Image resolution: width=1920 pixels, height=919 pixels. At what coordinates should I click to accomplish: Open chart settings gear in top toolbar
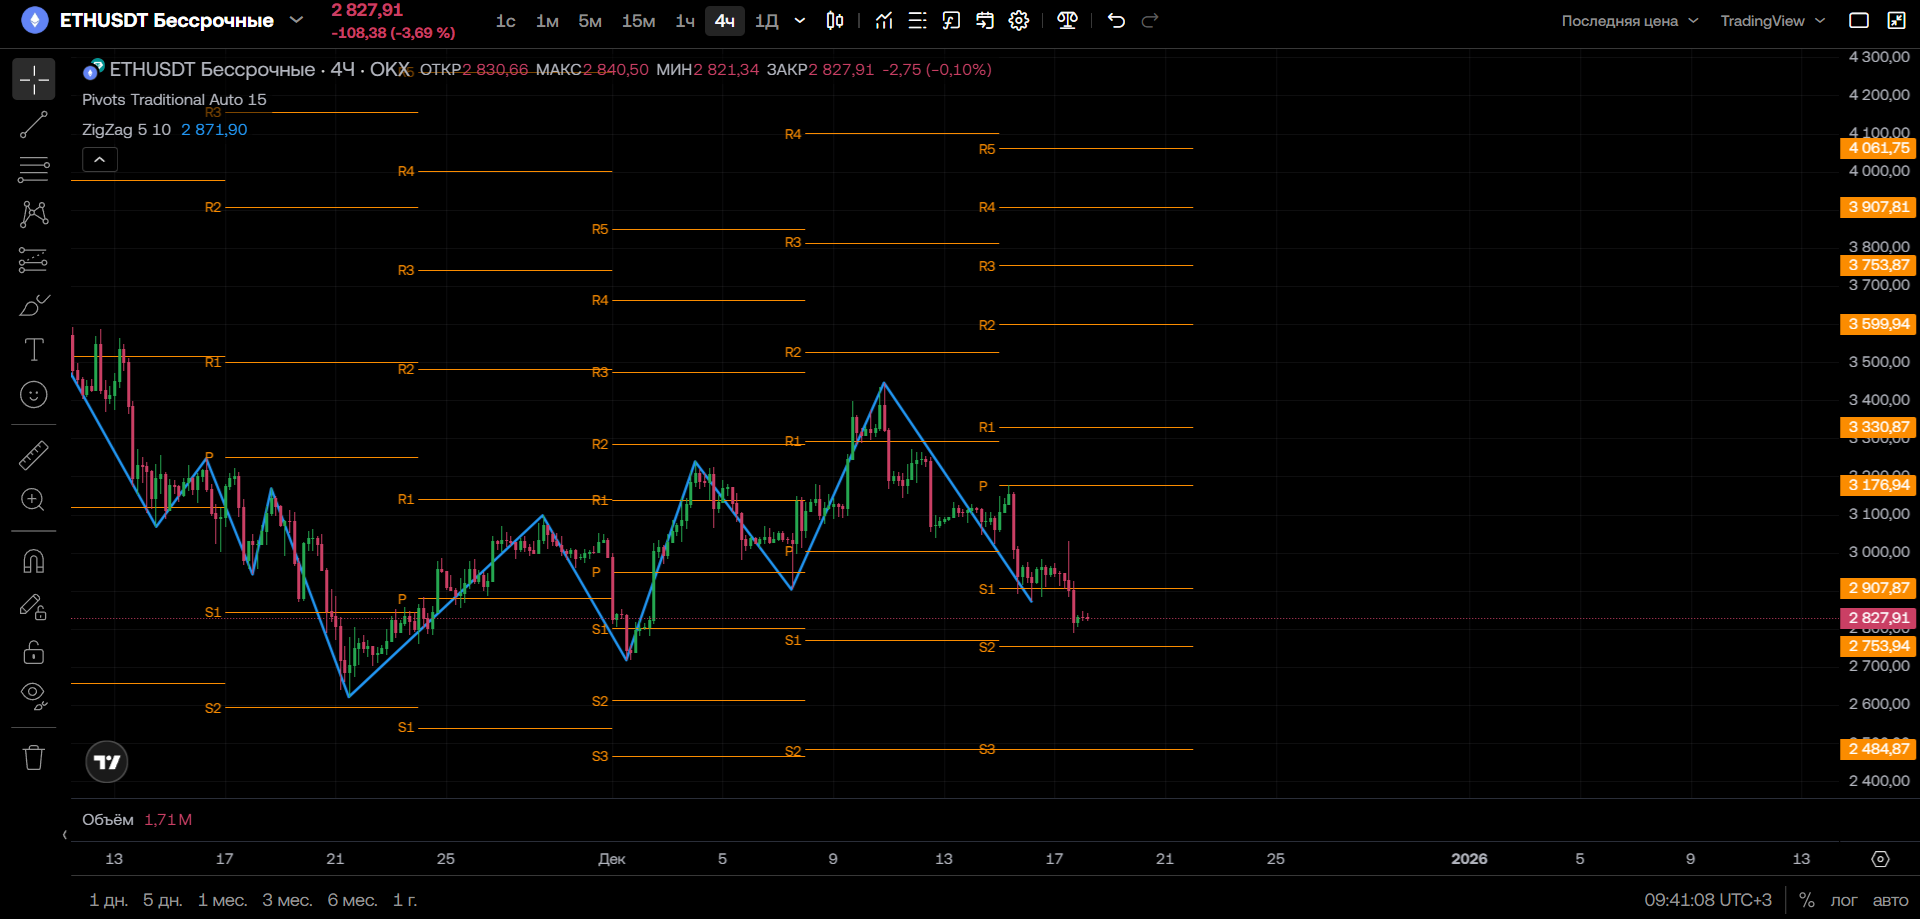click(x=1019, y=21)
